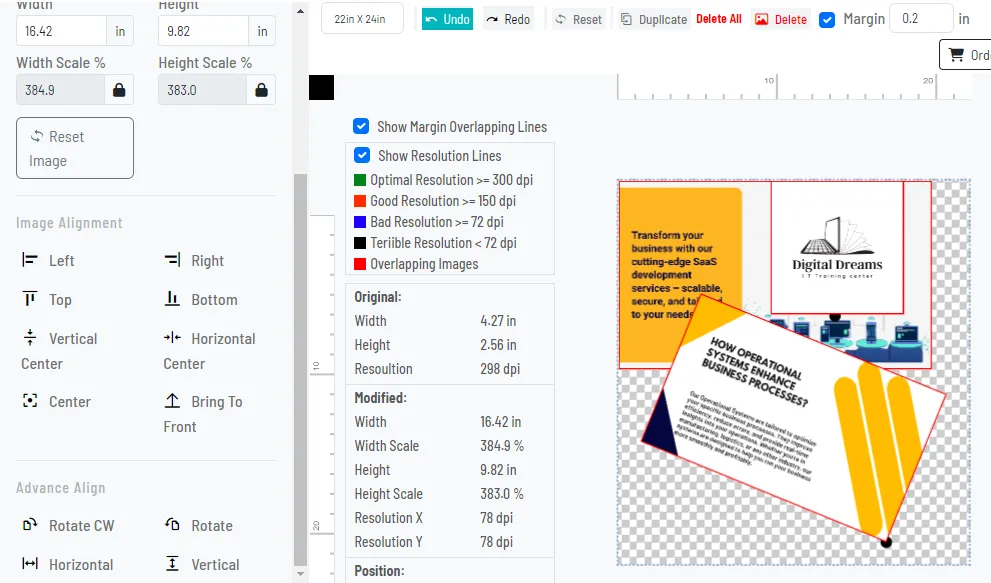Center the image on canvas

56,402
